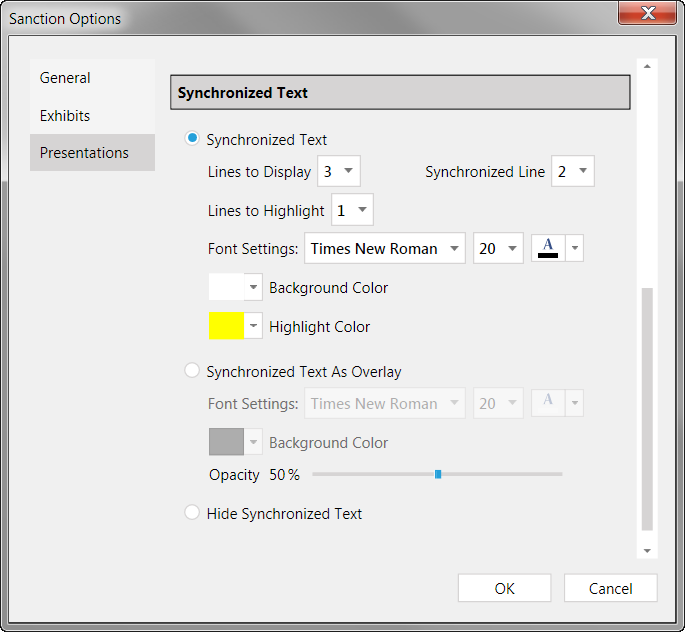
Task: Click the Highlight Color label
Action: pyautogui.click(x=319, y=326)
